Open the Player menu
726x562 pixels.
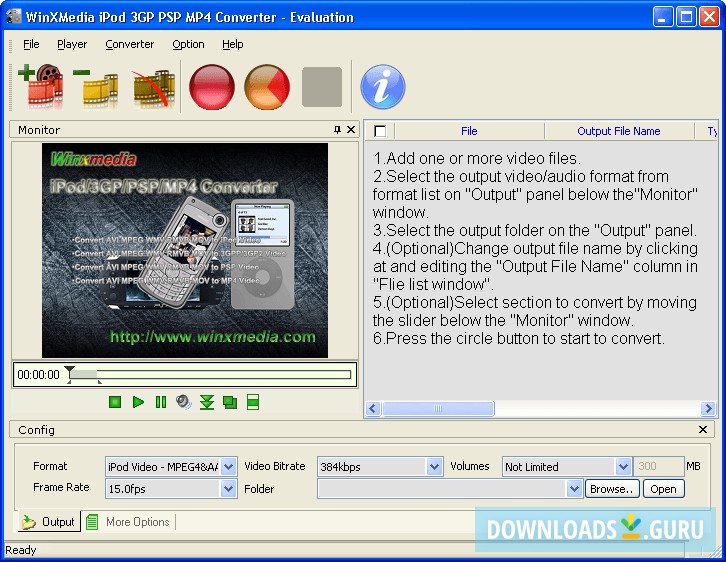coord(72,44)
